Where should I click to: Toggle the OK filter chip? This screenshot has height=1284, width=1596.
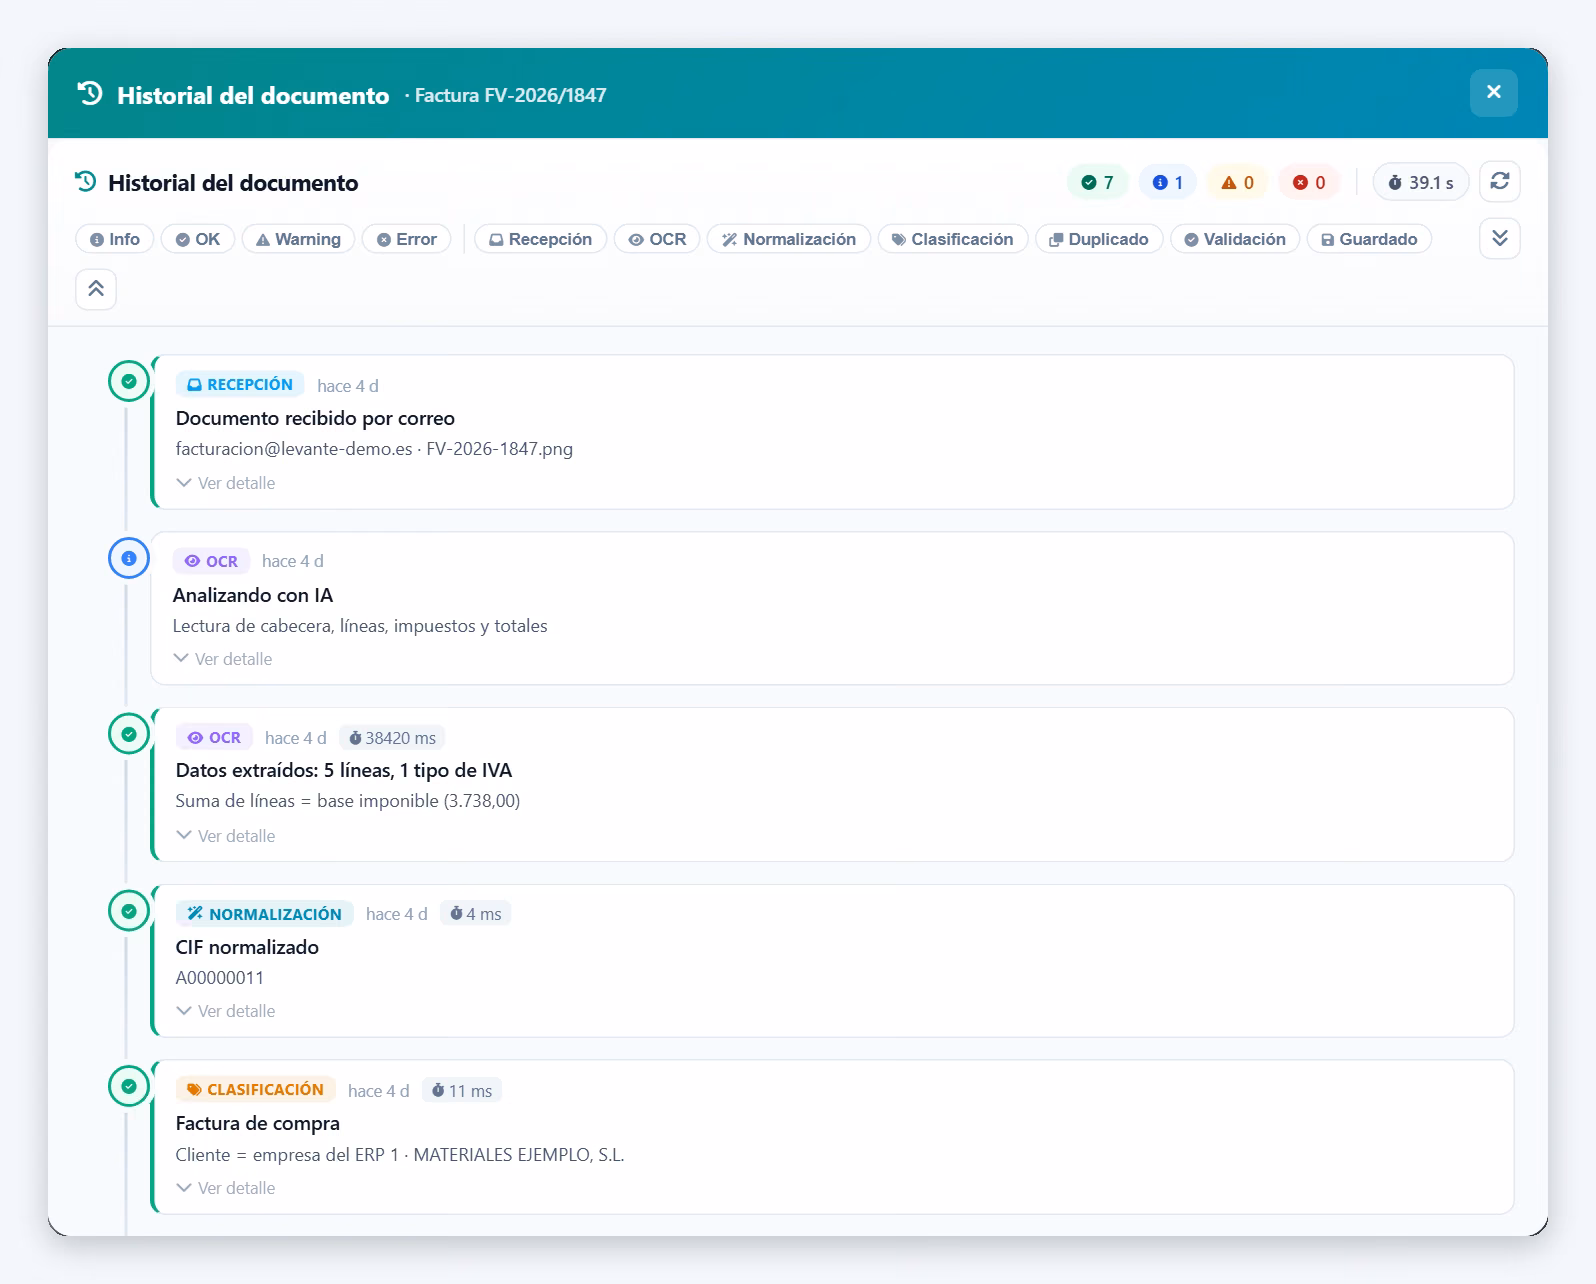(x=198, y=239)
